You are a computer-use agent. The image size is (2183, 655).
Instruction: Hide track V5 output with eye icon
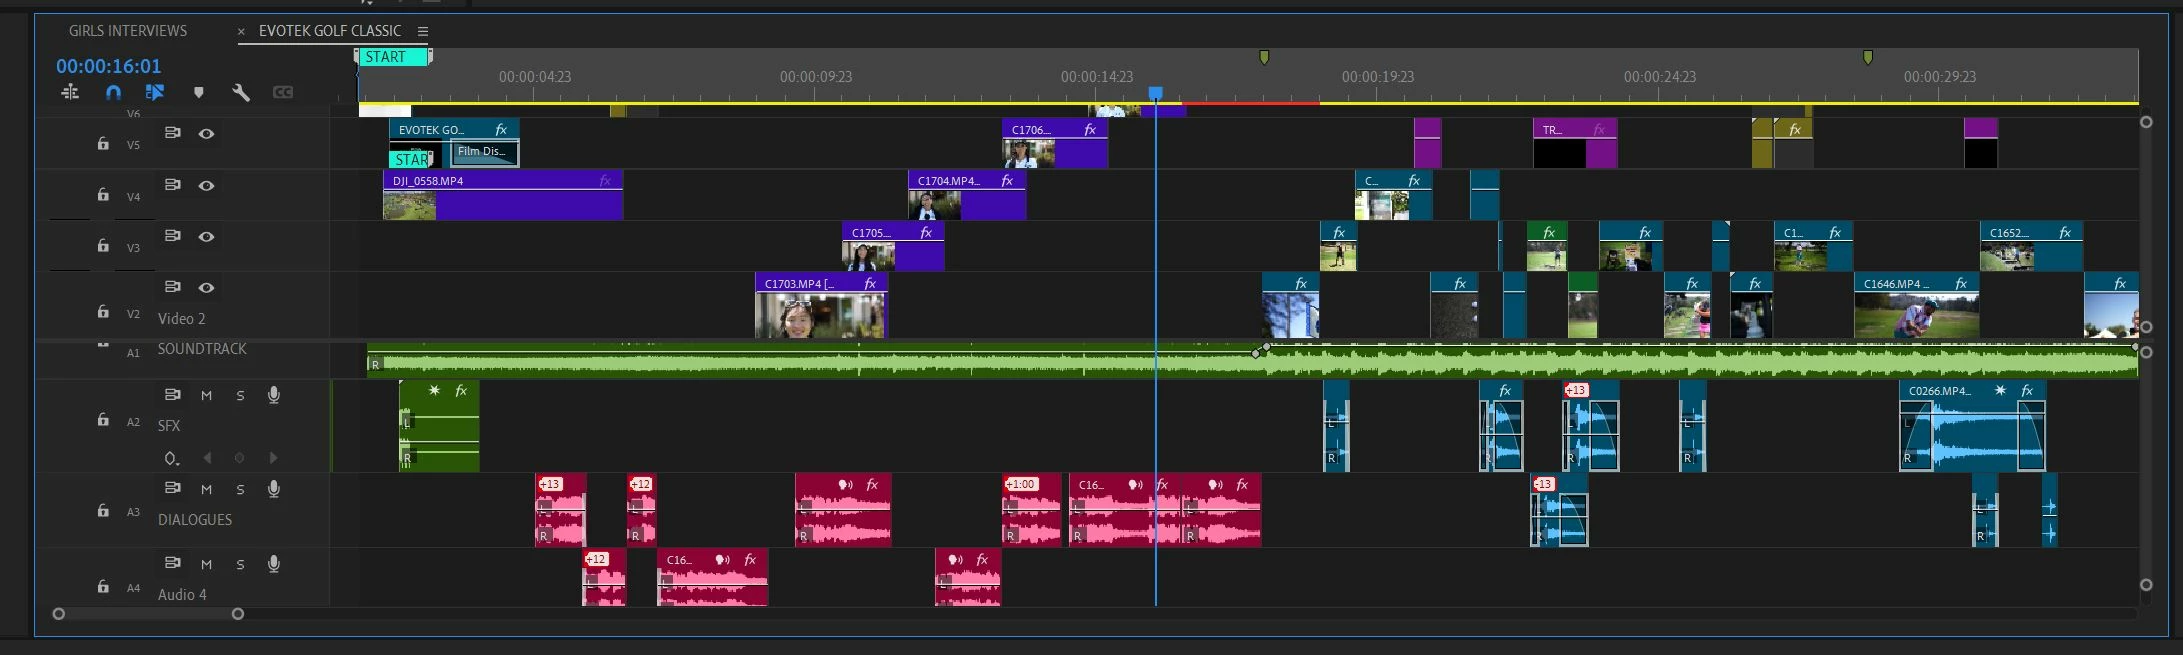click(x=206, y=134)
